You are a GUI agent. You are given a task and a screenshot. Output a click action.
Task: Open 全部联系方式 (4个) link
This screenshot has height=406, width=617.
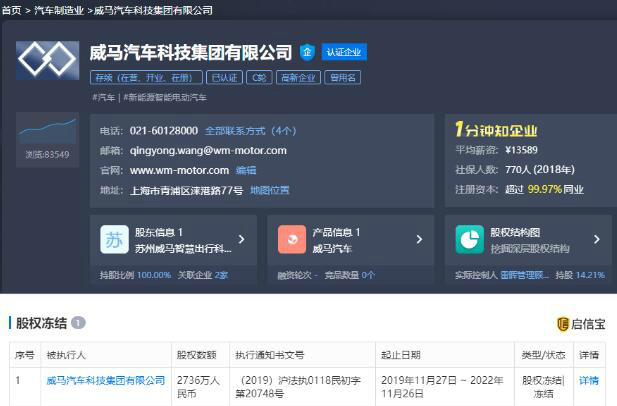[x=250, y=131]
